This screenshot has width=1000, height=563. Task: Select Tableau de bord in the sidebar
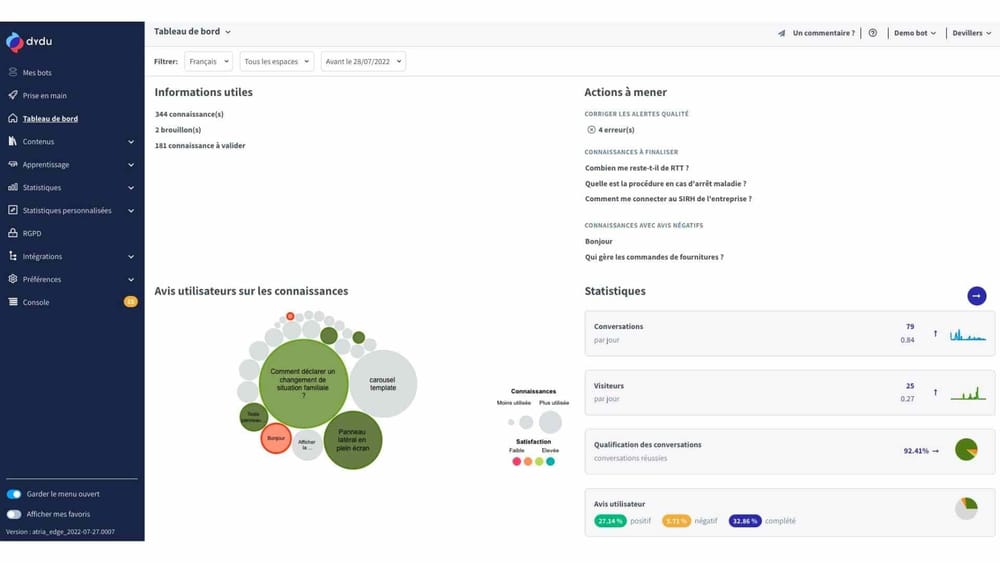click(x=50, y=119)
